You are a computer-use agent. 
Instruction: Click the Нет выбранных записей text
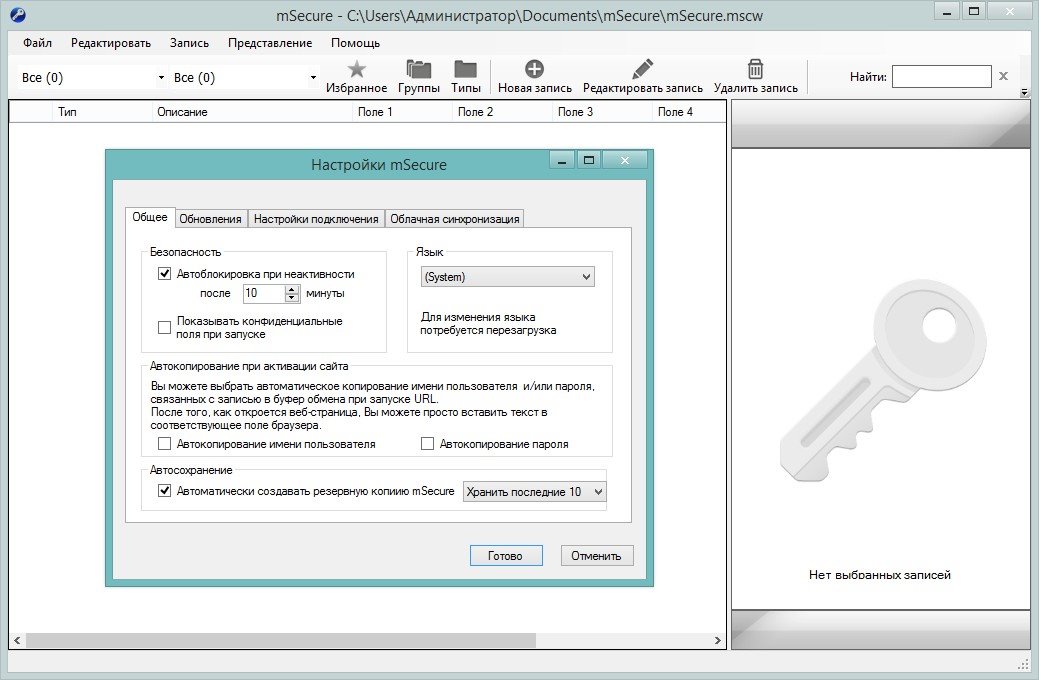880,575
